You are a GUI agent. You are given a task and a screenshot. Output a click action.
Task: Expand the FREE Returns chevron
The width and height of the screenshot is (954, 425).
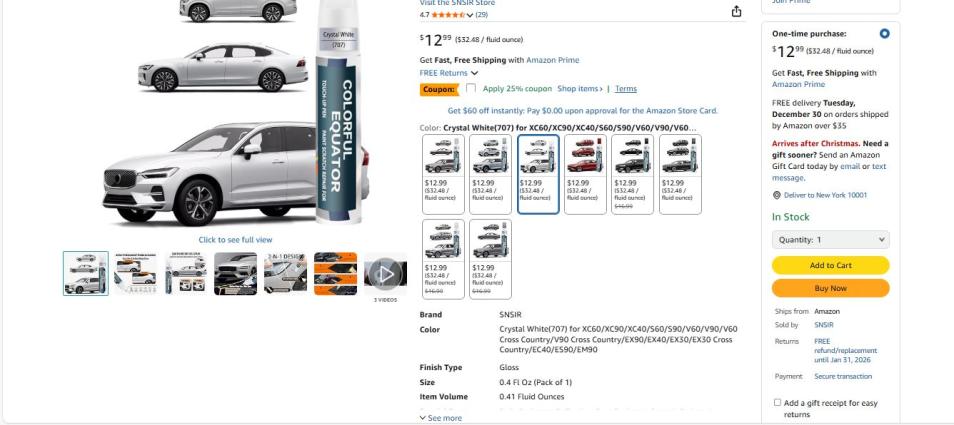pos(475,73)
